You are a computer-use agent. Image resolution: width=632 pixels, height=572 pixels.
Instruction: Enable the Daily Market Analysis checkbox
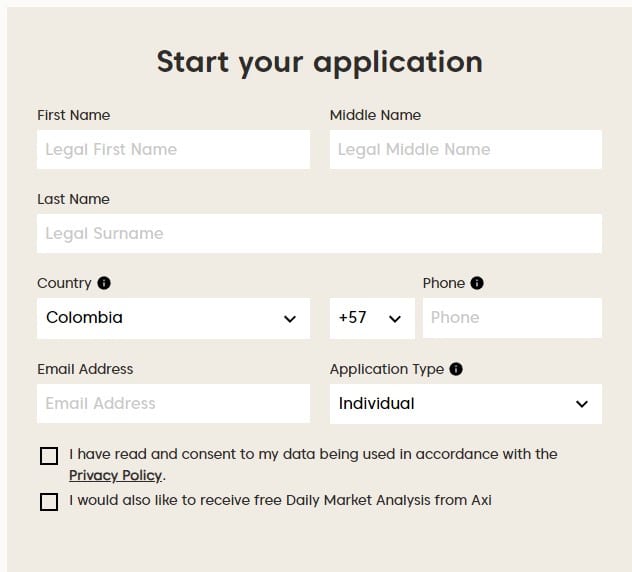(x=49, y=502)
